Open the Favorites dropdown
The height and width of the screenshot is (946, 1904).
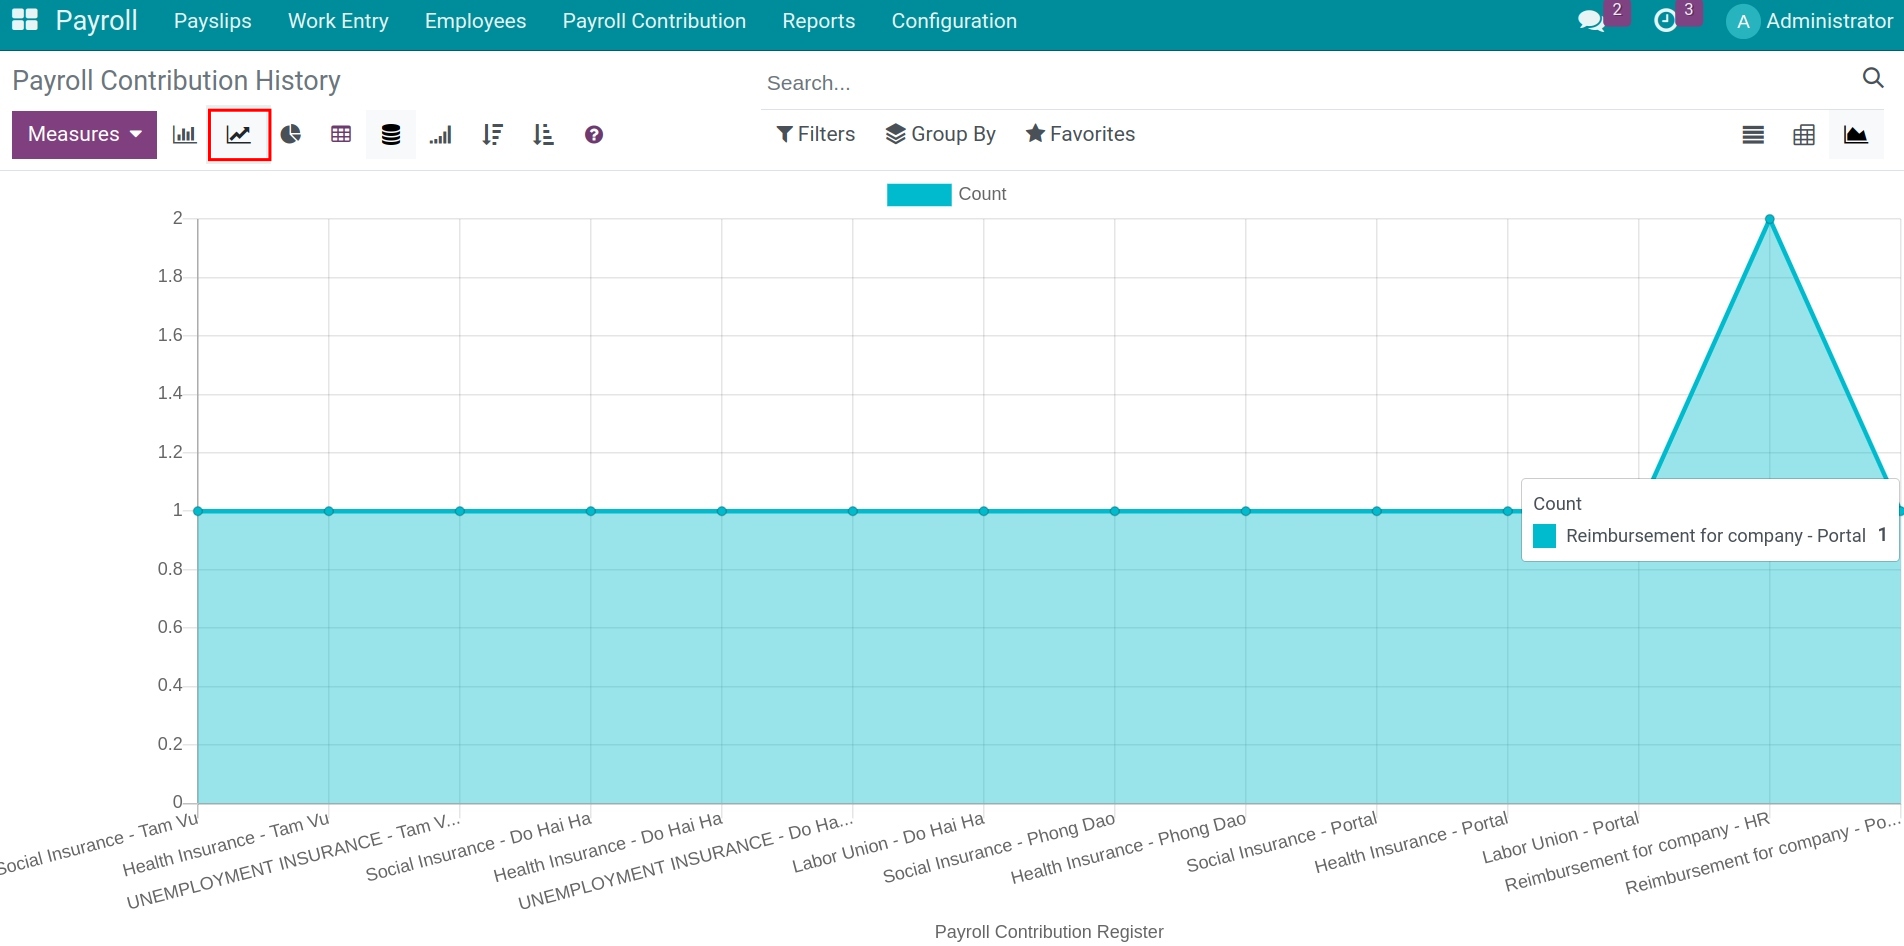pos(1080,134)
